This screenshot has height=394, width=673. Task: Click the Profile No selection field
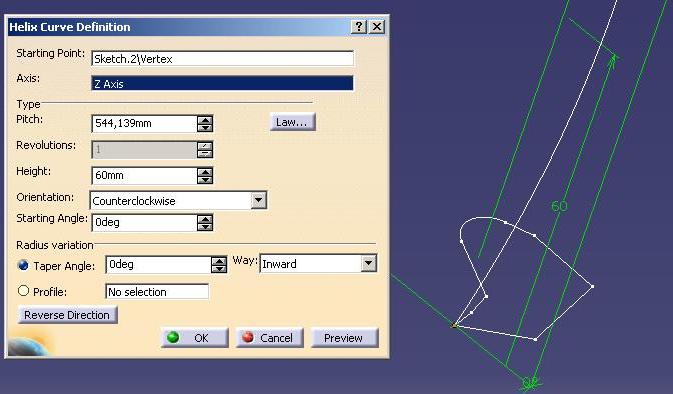pos(157,291)
